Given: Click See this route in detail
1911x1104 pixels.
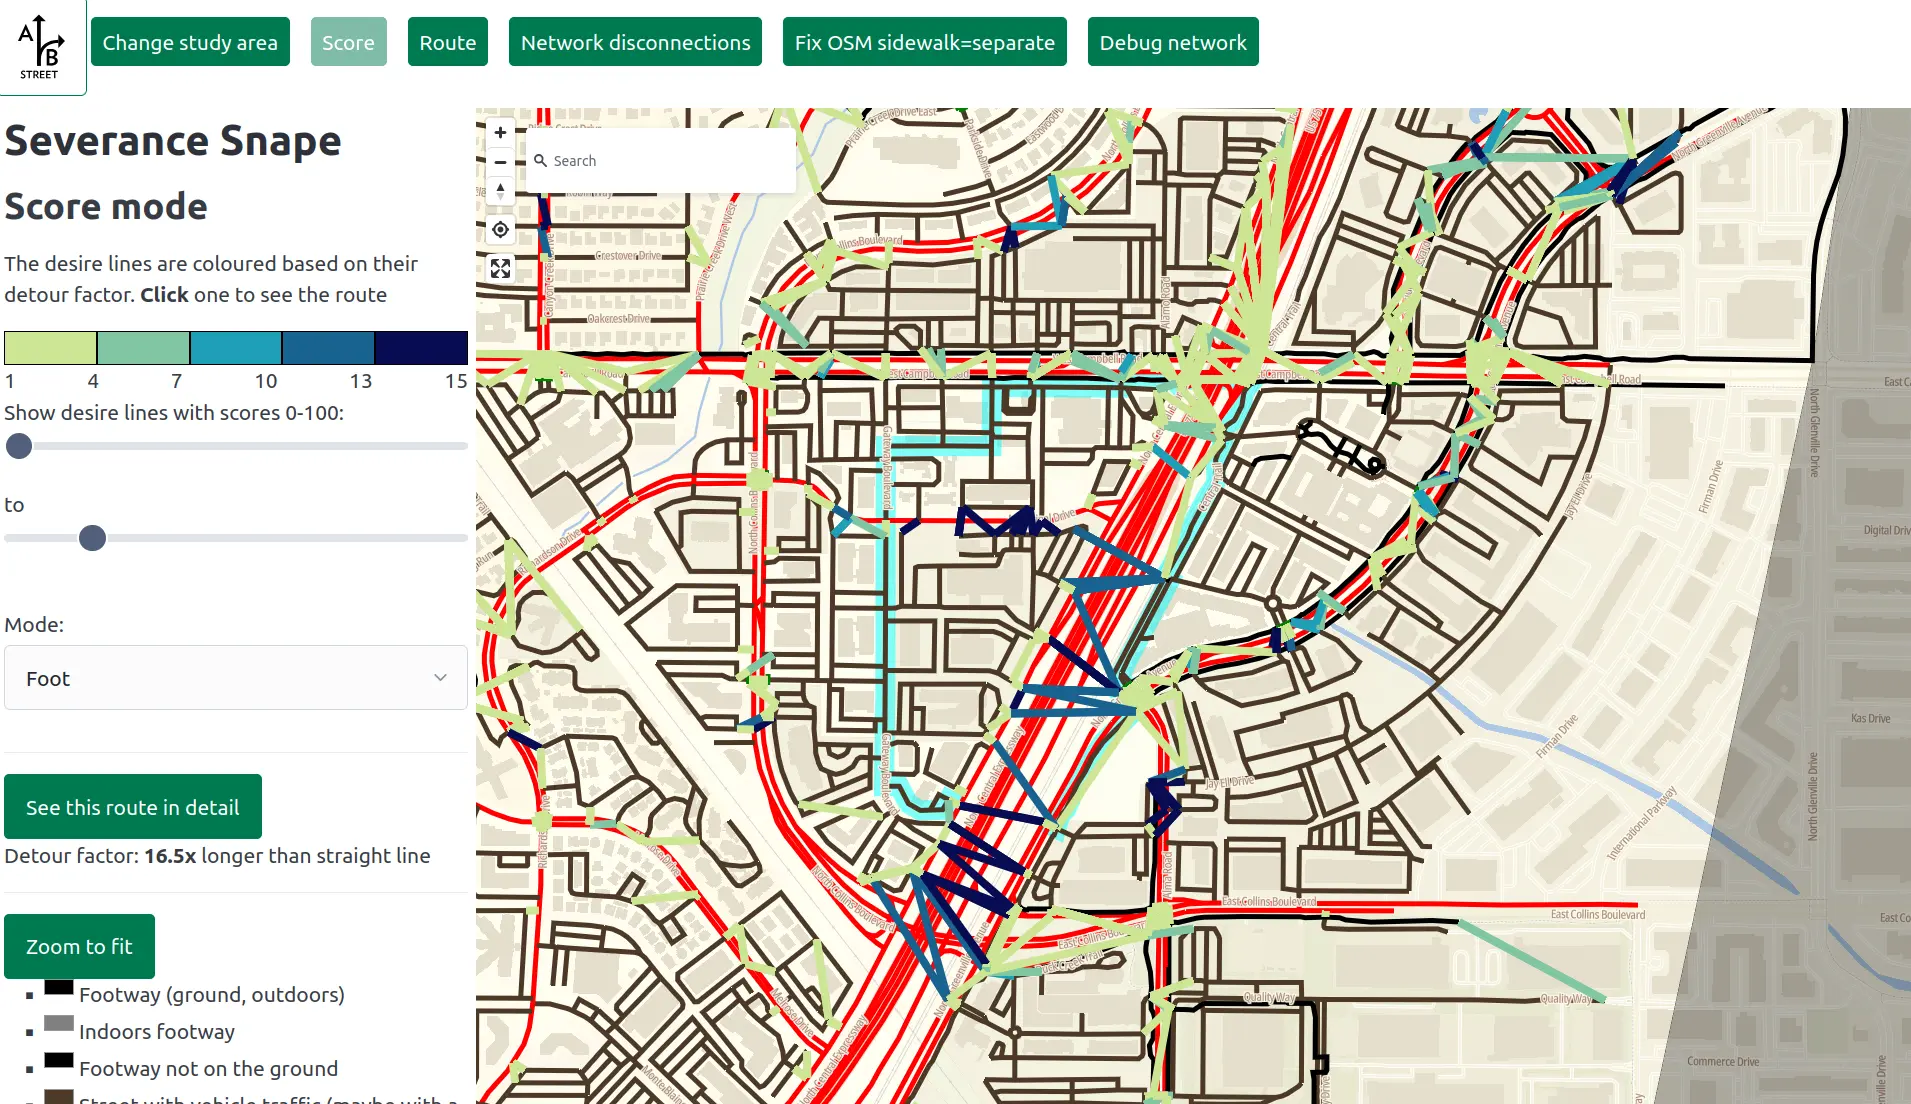Looking at the screenshot, I should pos(133,807).
